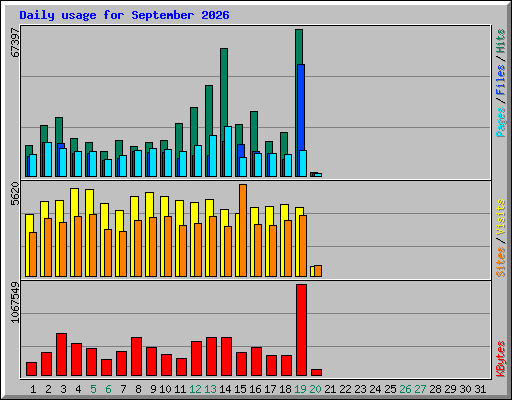Select the red KBytes bar for day 14
The width and height of the screenshot is (512, 400).
click(226, 356)
